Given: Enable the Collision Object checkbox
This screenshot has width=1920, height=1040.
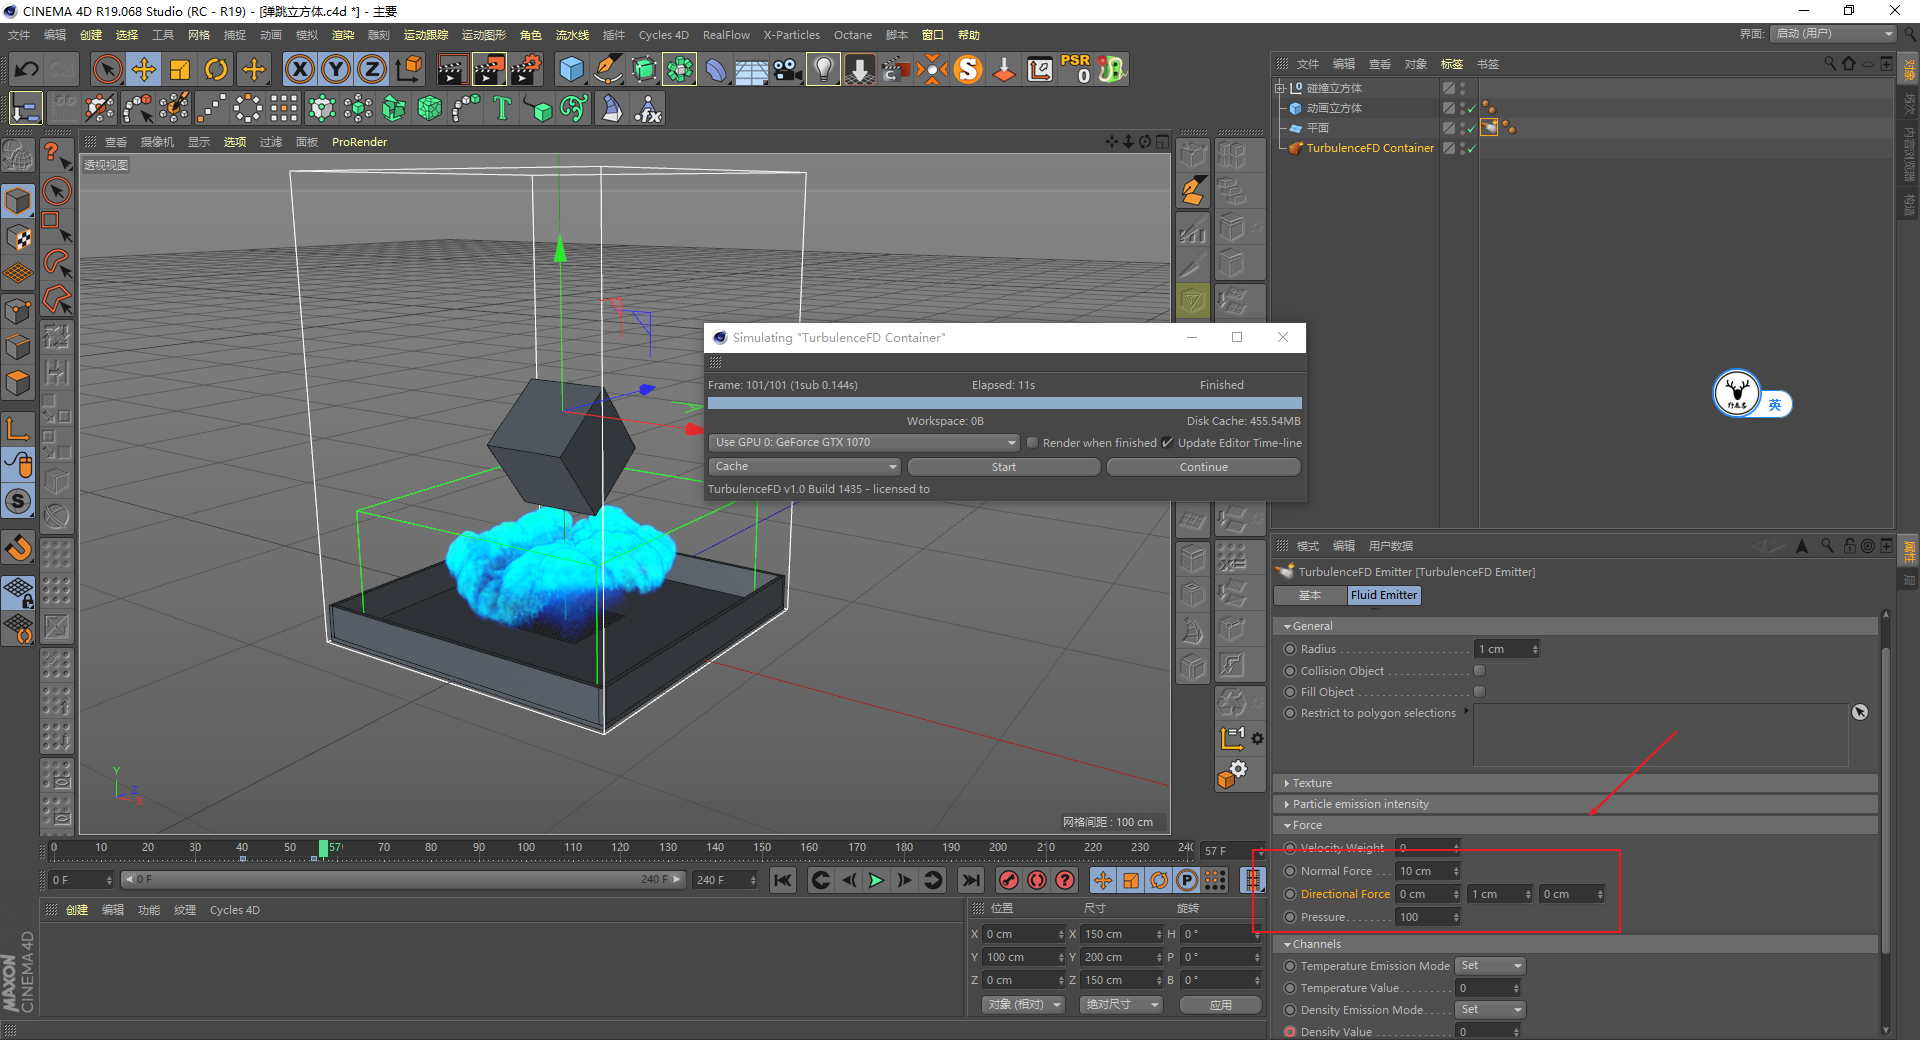Looking at the screenshot, I should click(x=1479, y=671).
